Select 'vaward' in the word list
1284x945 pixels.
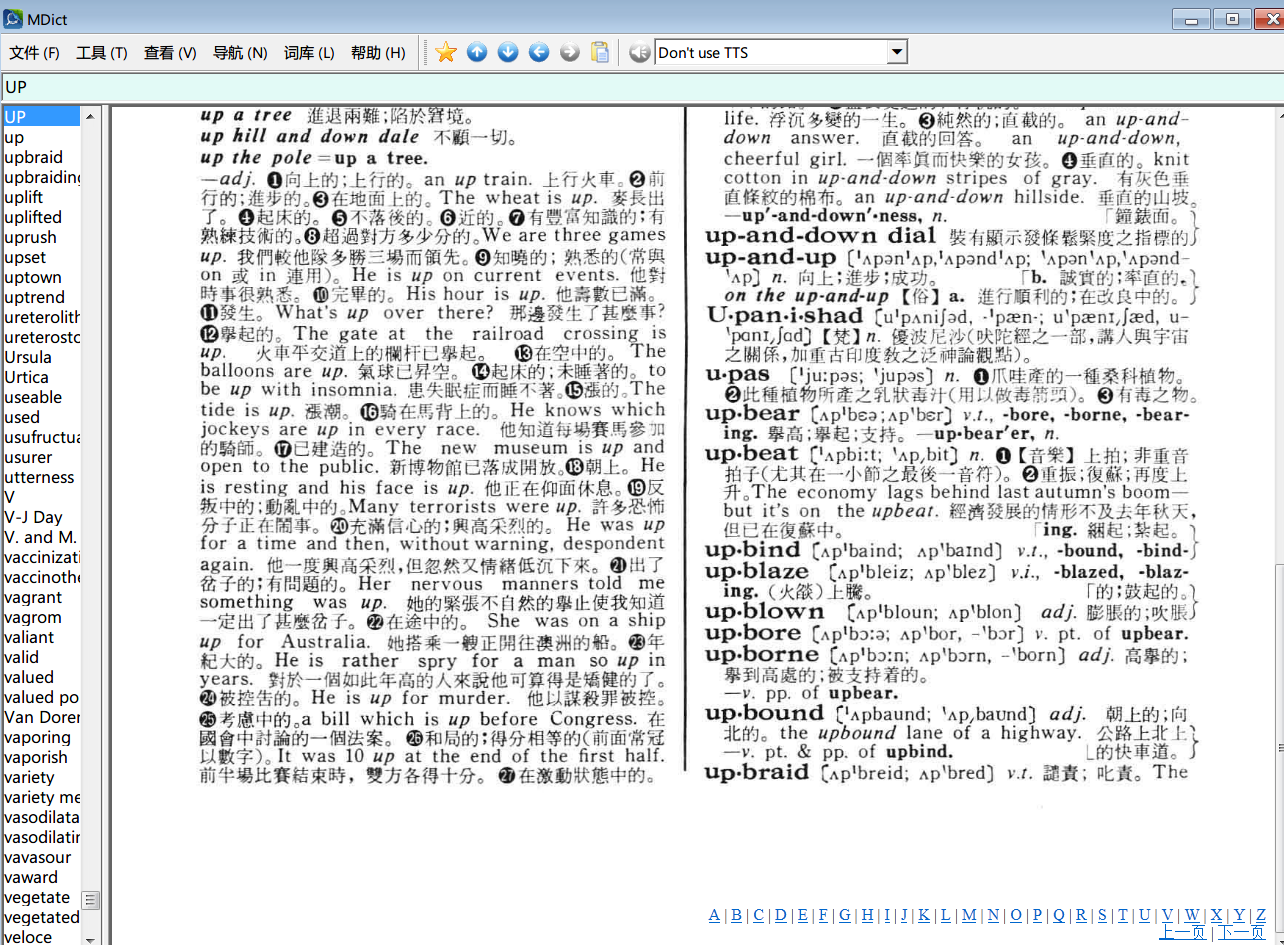pyautogui.click(x=31, y=877)
